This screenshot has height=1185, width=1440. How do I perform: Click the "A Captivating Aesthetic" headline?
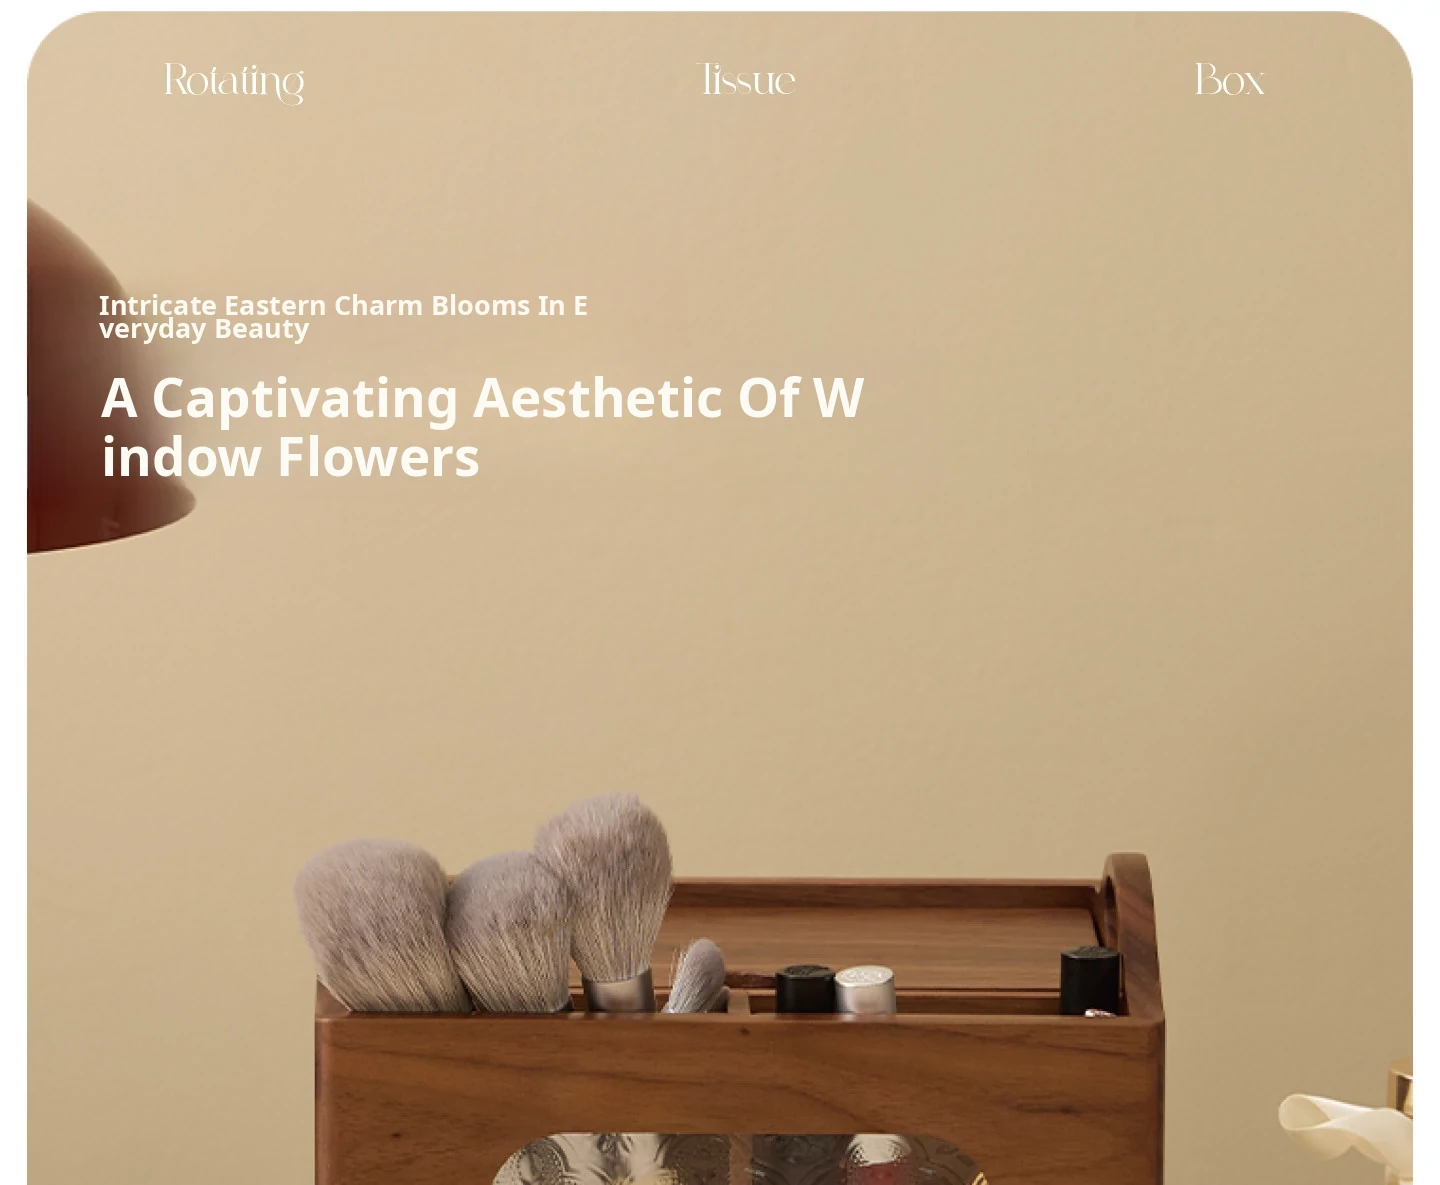[x=482, y=427]
